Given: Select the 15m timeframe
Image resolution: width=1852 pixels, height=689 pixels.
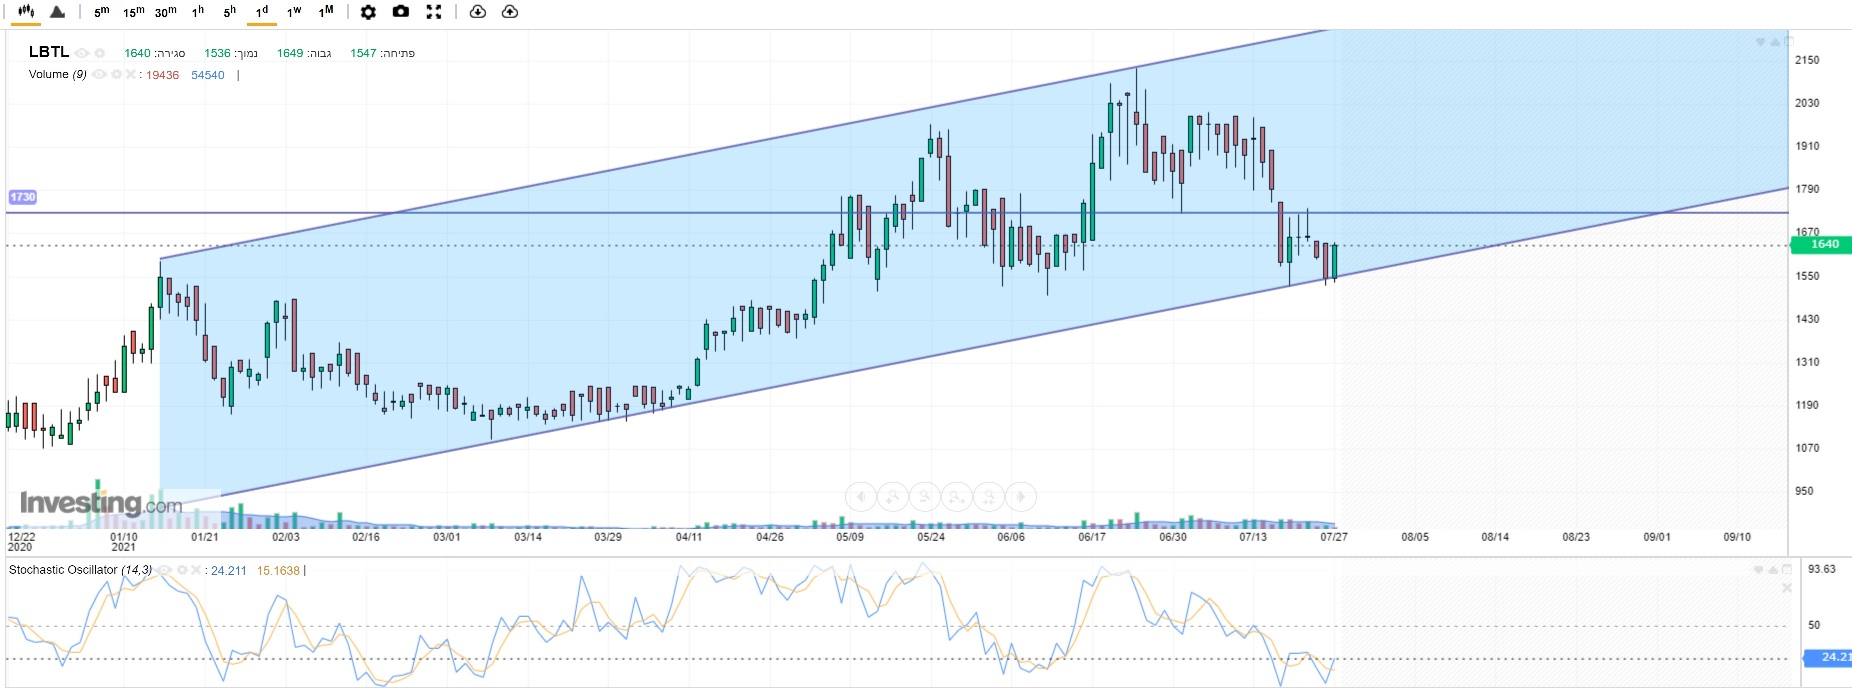Looking at the screenshot, I should pos(133,12).
